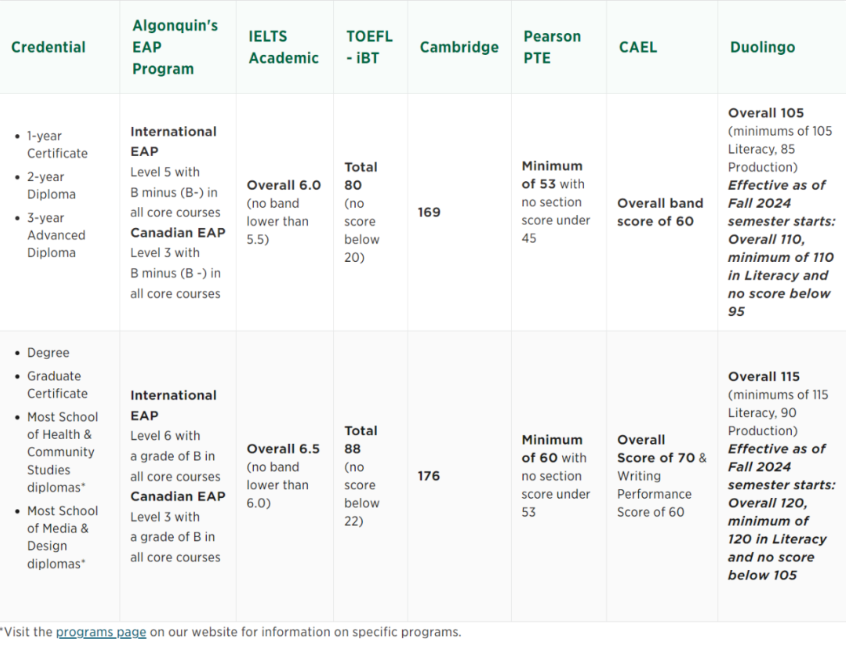Screen dimensions: 854x653
Task: Click the Overall 6.0 IELTS text
Action: coord(283,185)
